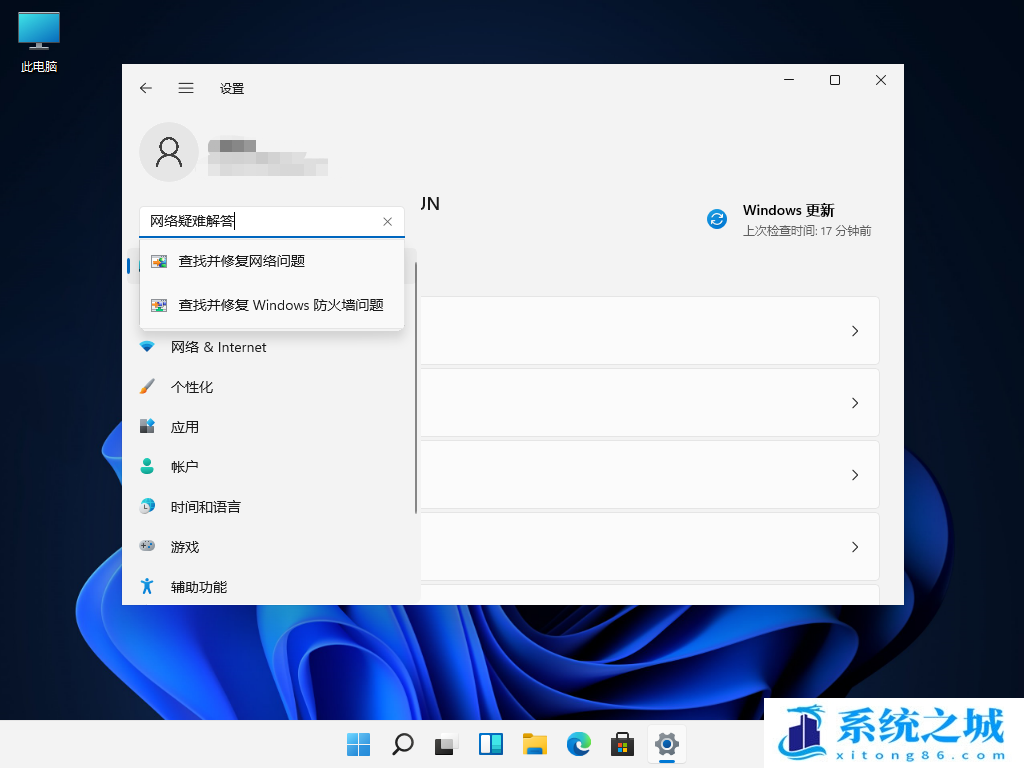Expand the fourth settings card chevron
The image size is (1024, 768).
[855, 547]
